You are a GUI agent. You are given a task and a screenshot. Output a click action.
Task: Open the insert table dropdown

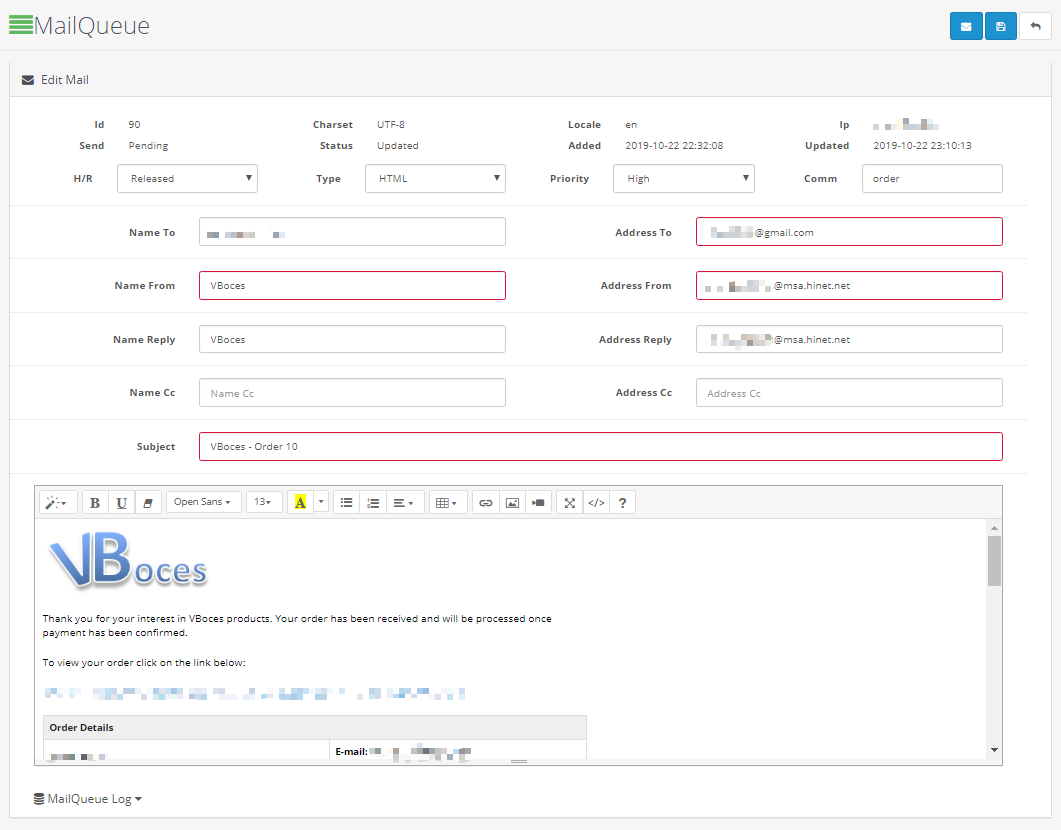coord(448,503)
